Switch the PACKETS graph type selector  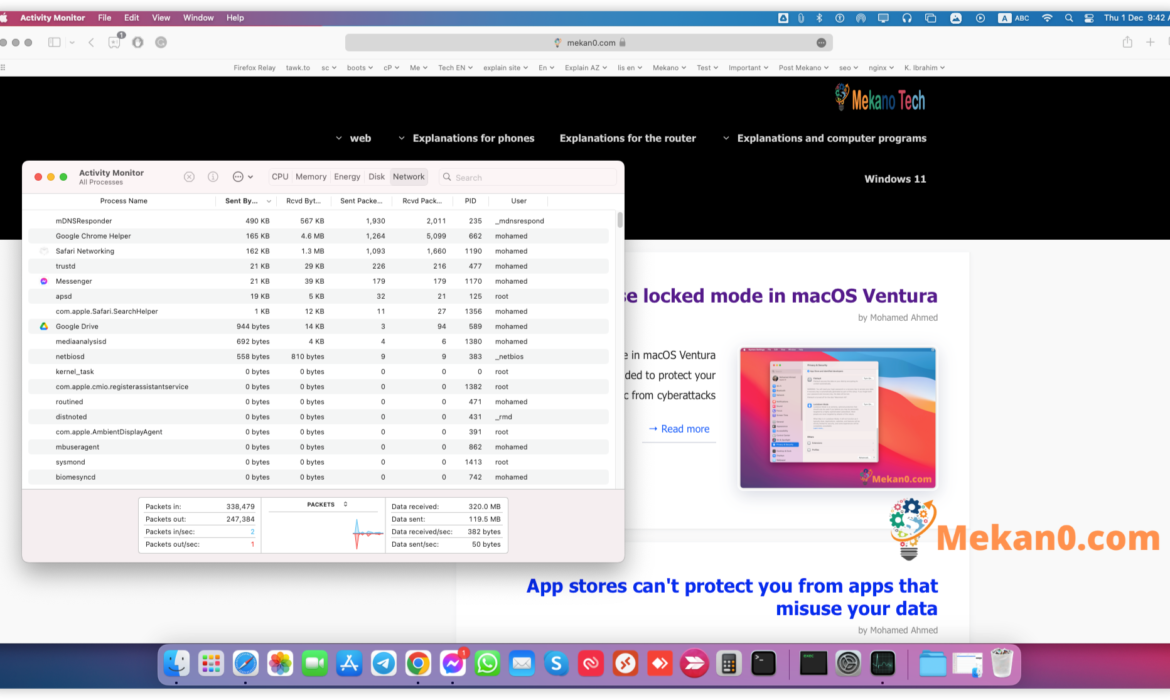pyautogui.click(x=327, y=504)
